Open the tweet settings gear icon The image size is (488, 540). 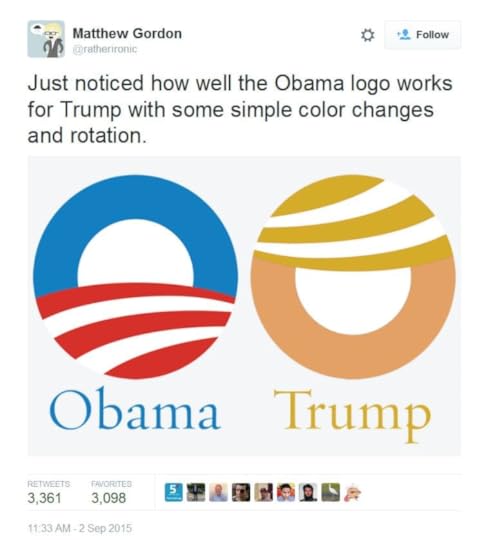pyautogui.click(x=367, y=35)
